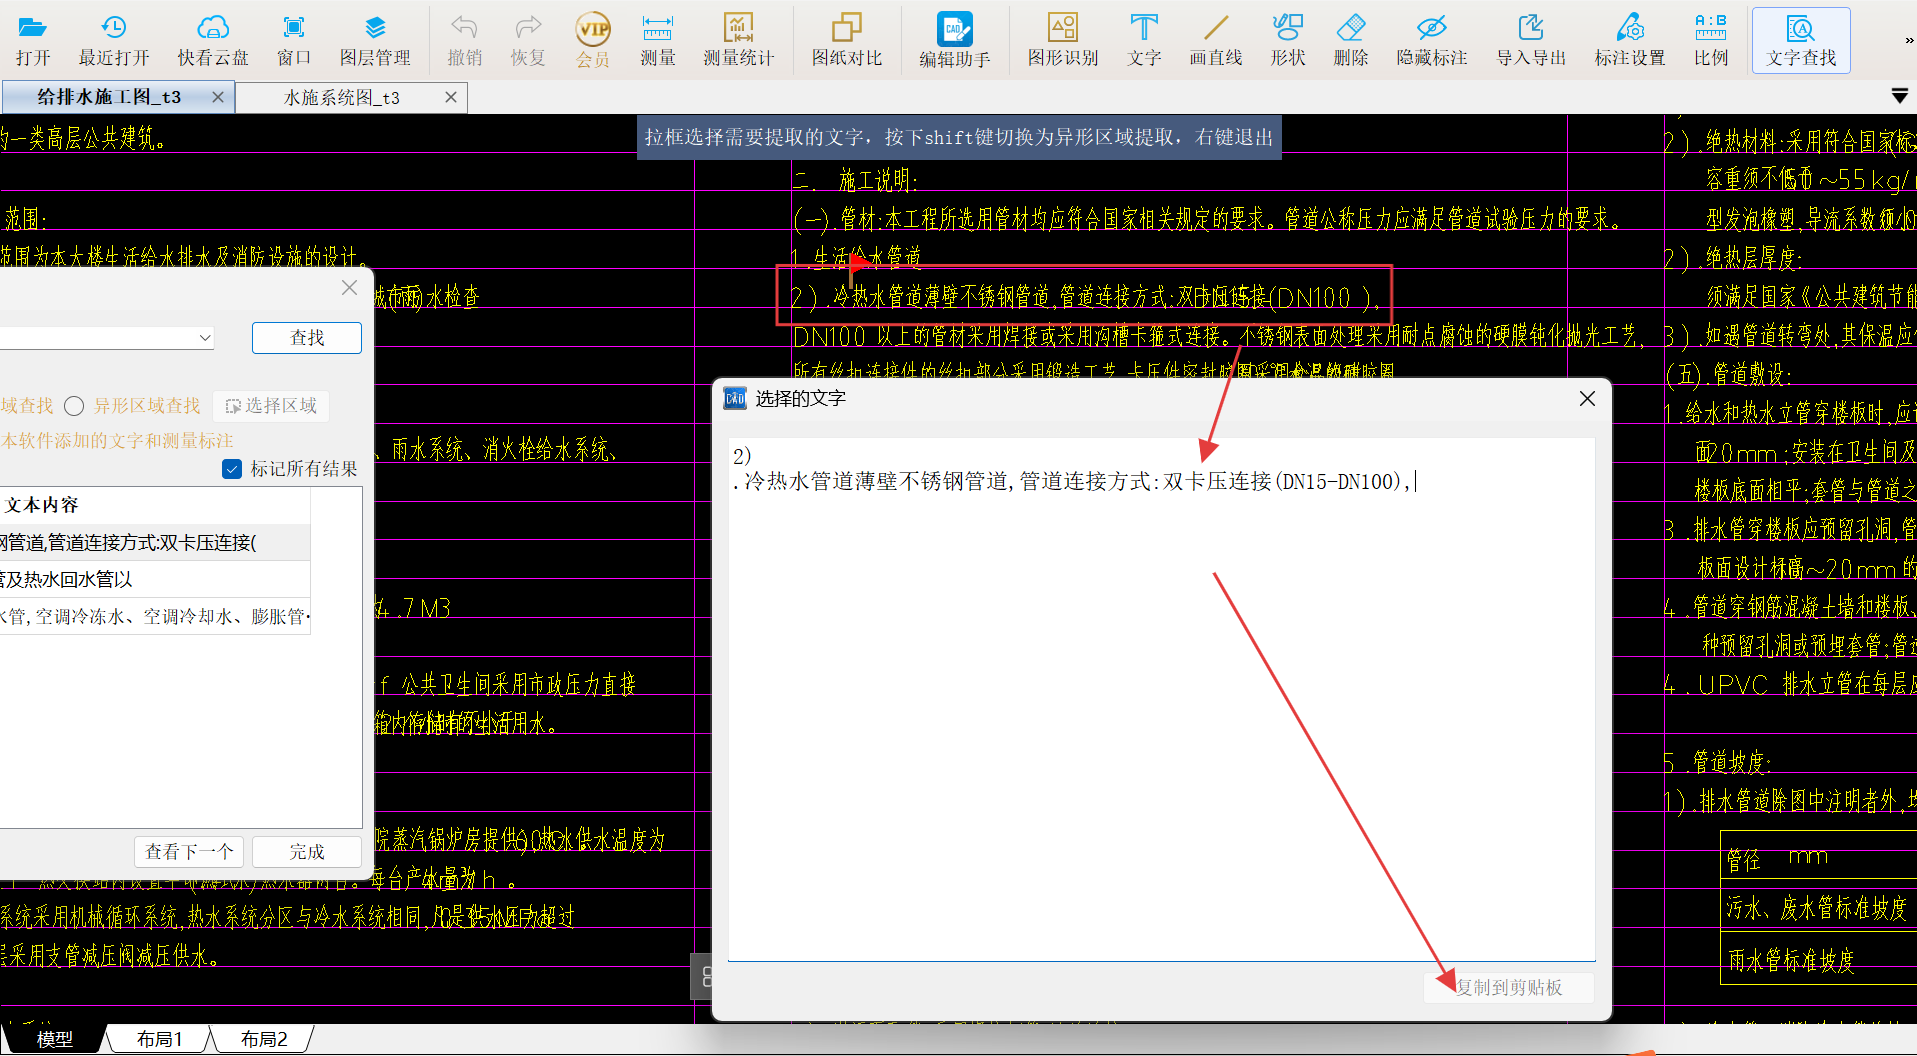Activate the 文字查找 text search tool
Viewport: 1917px width, 1056px height.
click(x=1801, y=40)
